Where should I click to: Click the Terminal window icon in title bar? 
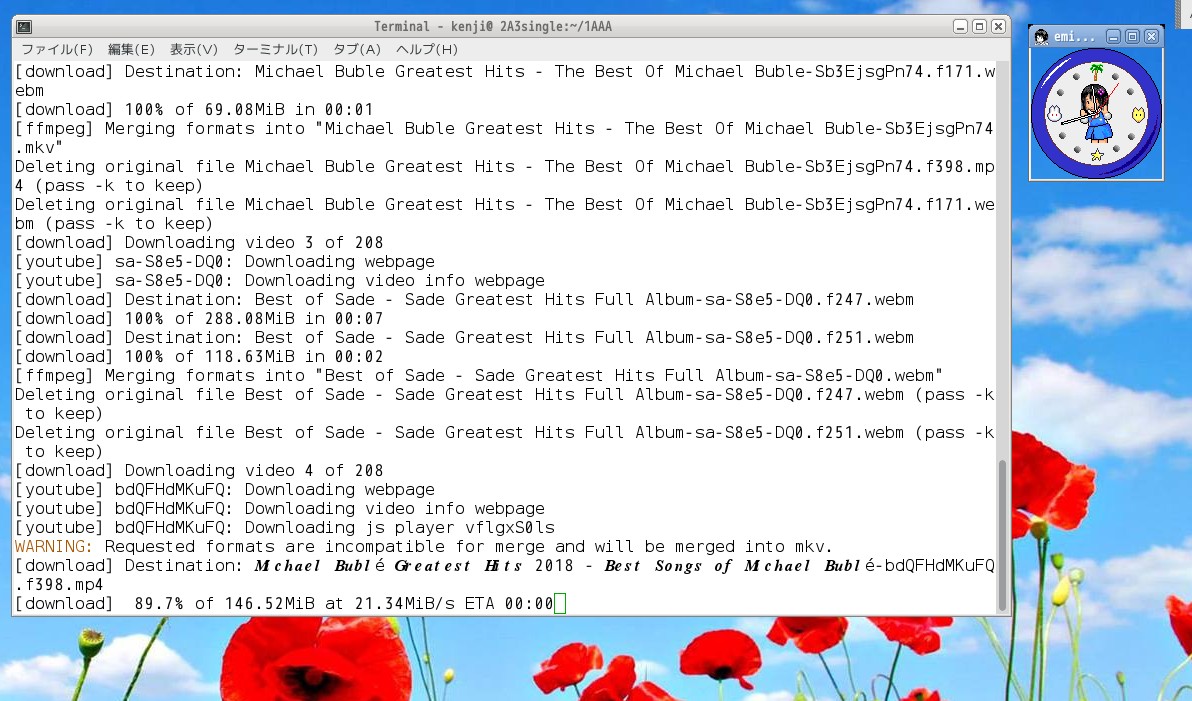tap(24, 27)
